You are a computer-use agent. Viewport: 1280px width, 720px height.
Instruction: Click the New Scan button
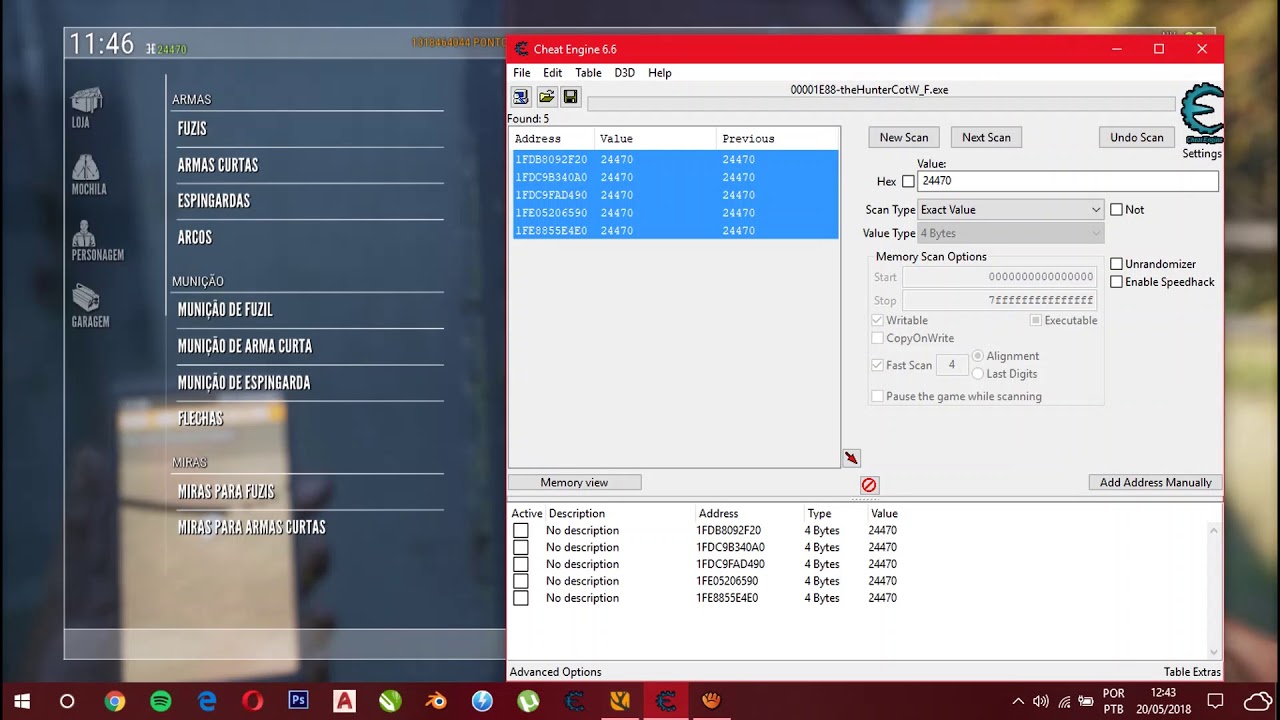point(904,137)
